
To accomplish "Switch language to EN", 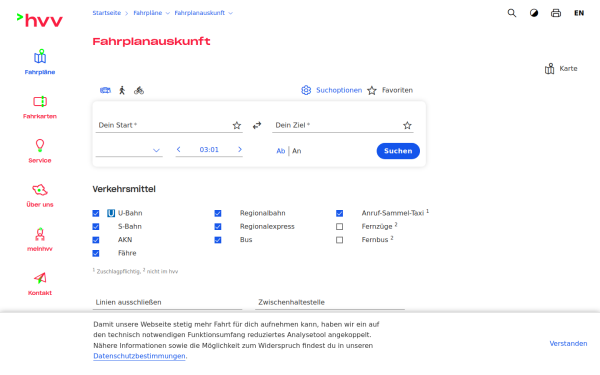I will pos(579,13).
